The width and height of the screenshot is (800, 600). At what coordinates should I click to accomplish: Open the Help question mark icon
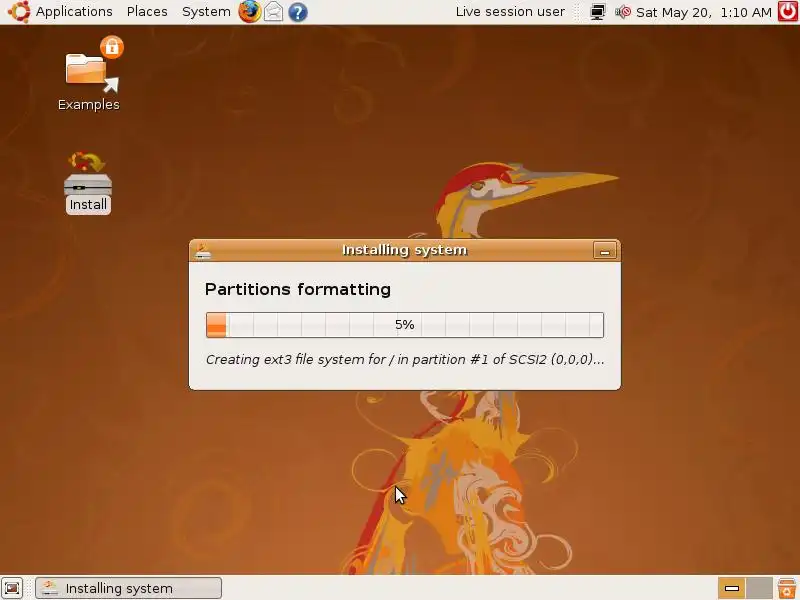298,12
